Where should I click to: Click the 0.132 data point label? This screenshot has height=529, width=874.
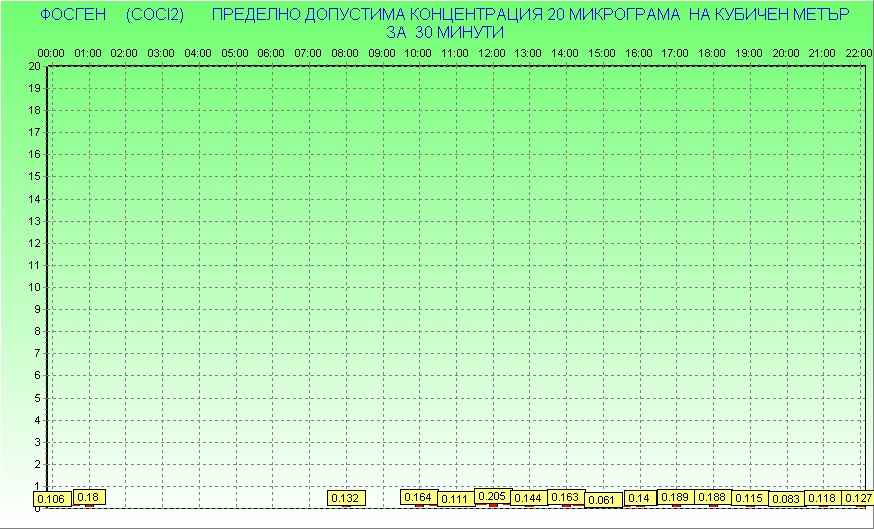coord(345,498)
